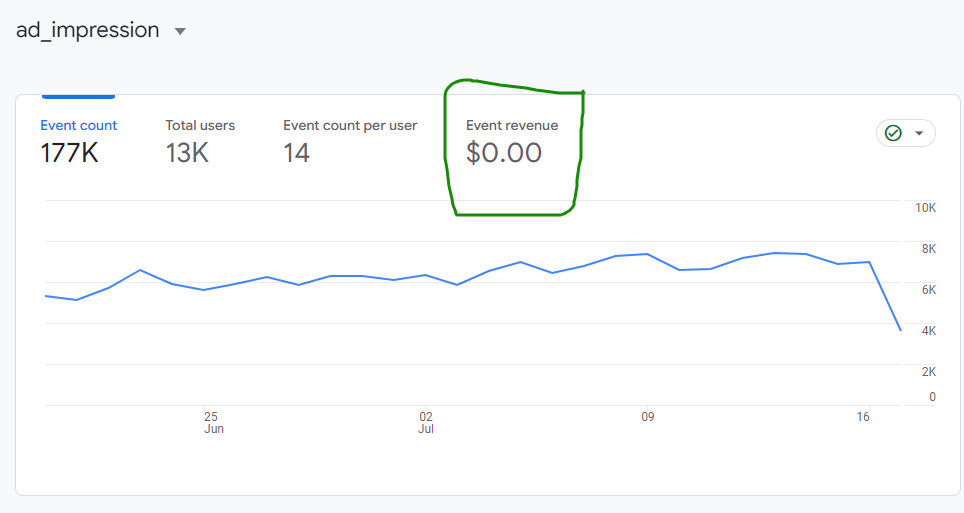Open the ad_impression event selector arrow
The image size is (964, 513).
[x=180, y=31]
